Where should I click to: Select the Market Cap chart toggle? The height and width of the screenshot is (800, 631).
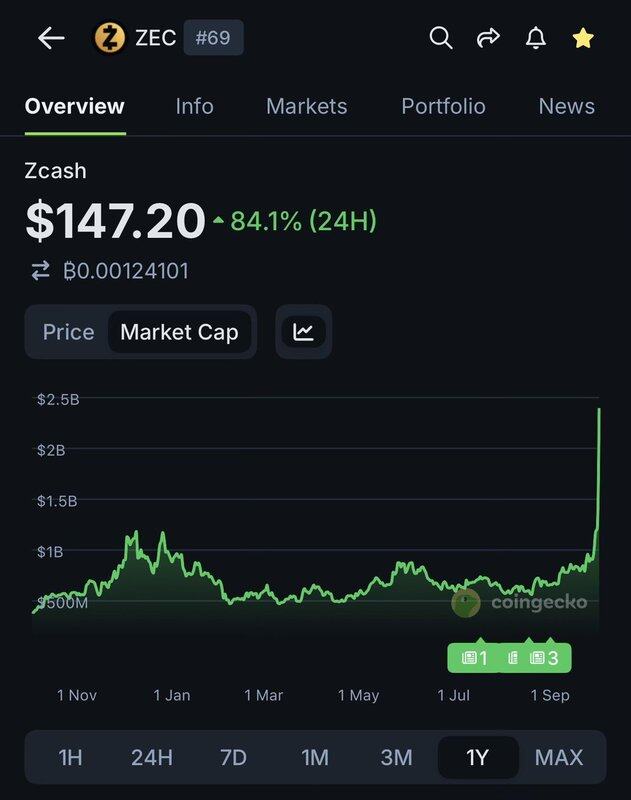179,332
